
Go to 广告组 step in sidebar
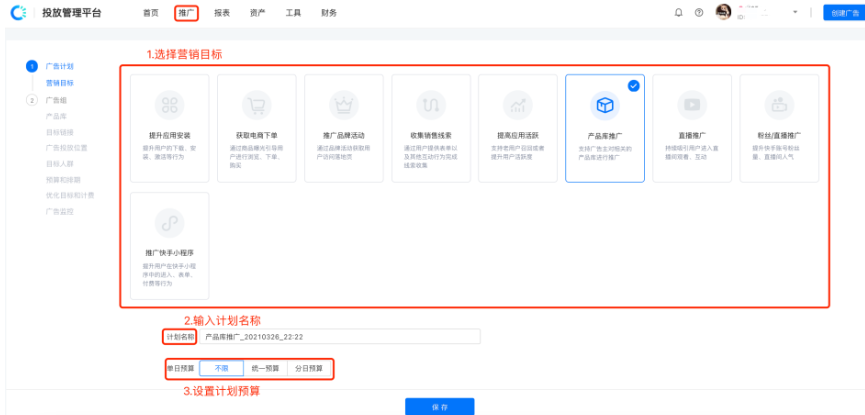56,100
